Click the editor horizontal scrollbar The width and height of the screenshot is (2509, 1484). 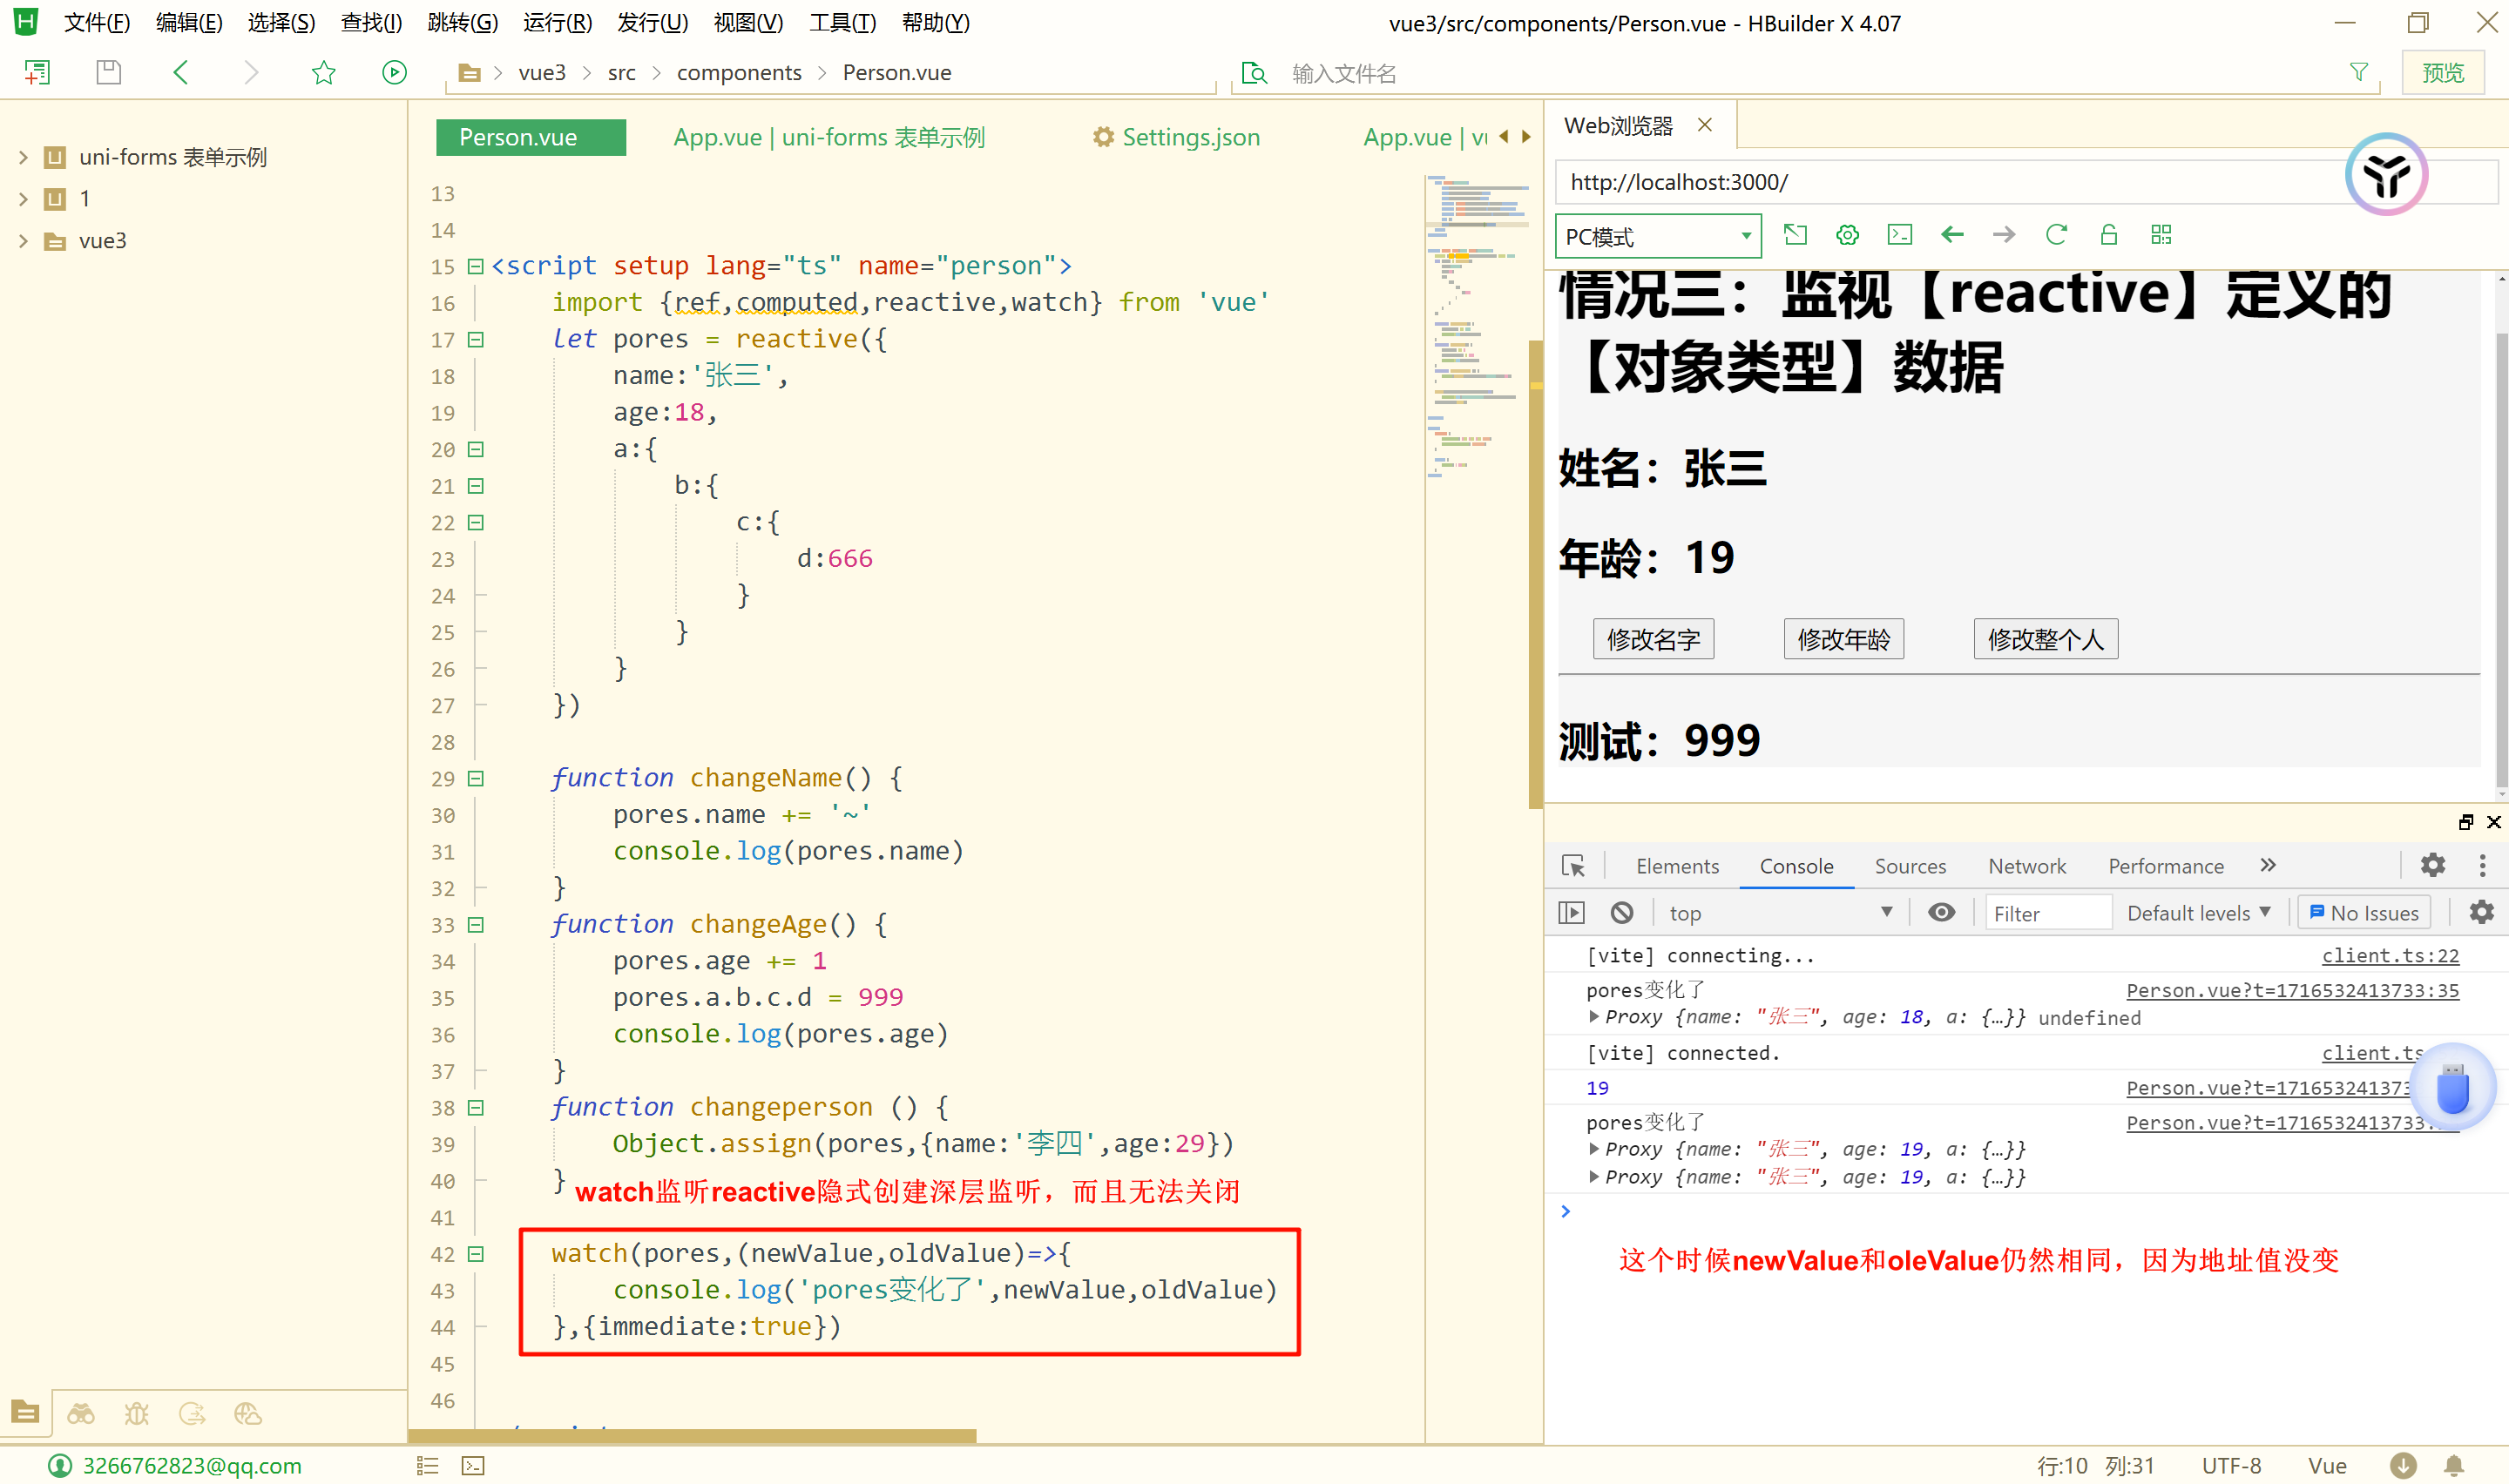click(692, 1436)
